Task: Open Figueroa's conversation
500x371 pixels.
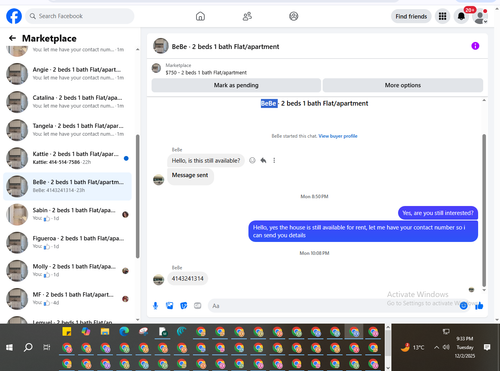Action: point(67,242)
